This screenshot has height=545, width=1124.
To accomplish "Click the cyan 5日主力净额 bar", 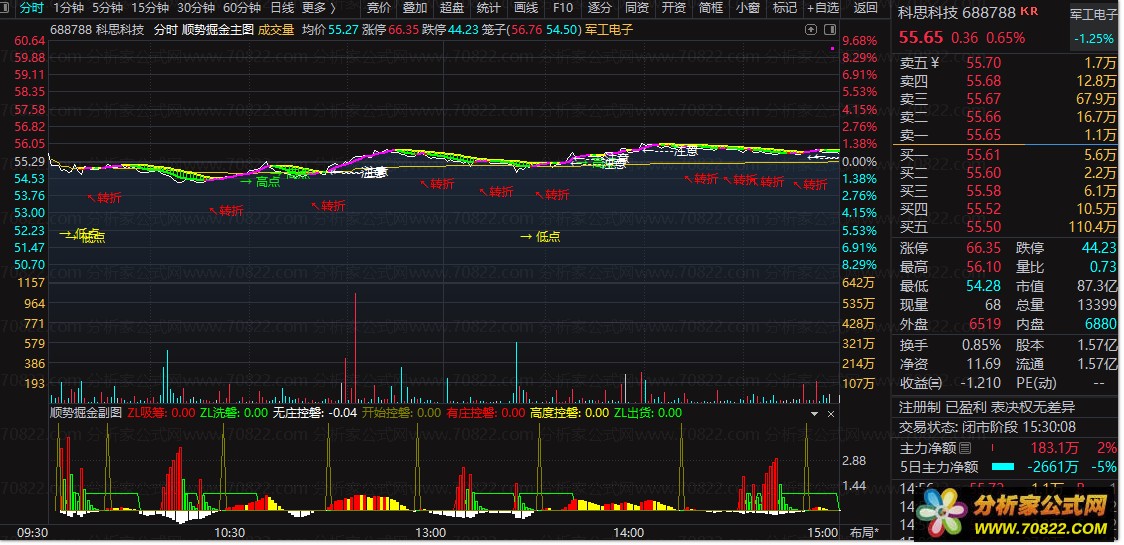I will click(1003, 468).
